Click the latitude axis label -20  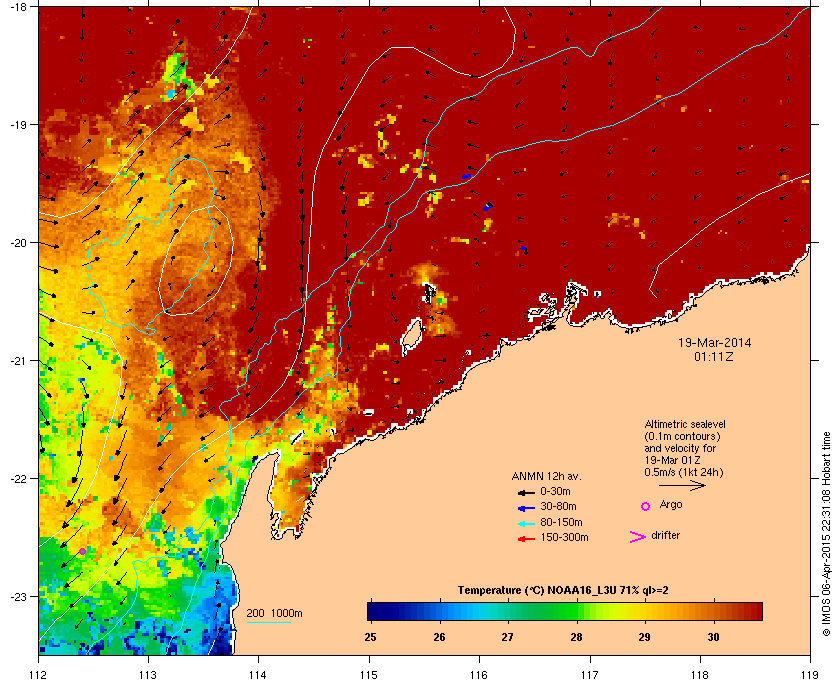pos(18,243)
